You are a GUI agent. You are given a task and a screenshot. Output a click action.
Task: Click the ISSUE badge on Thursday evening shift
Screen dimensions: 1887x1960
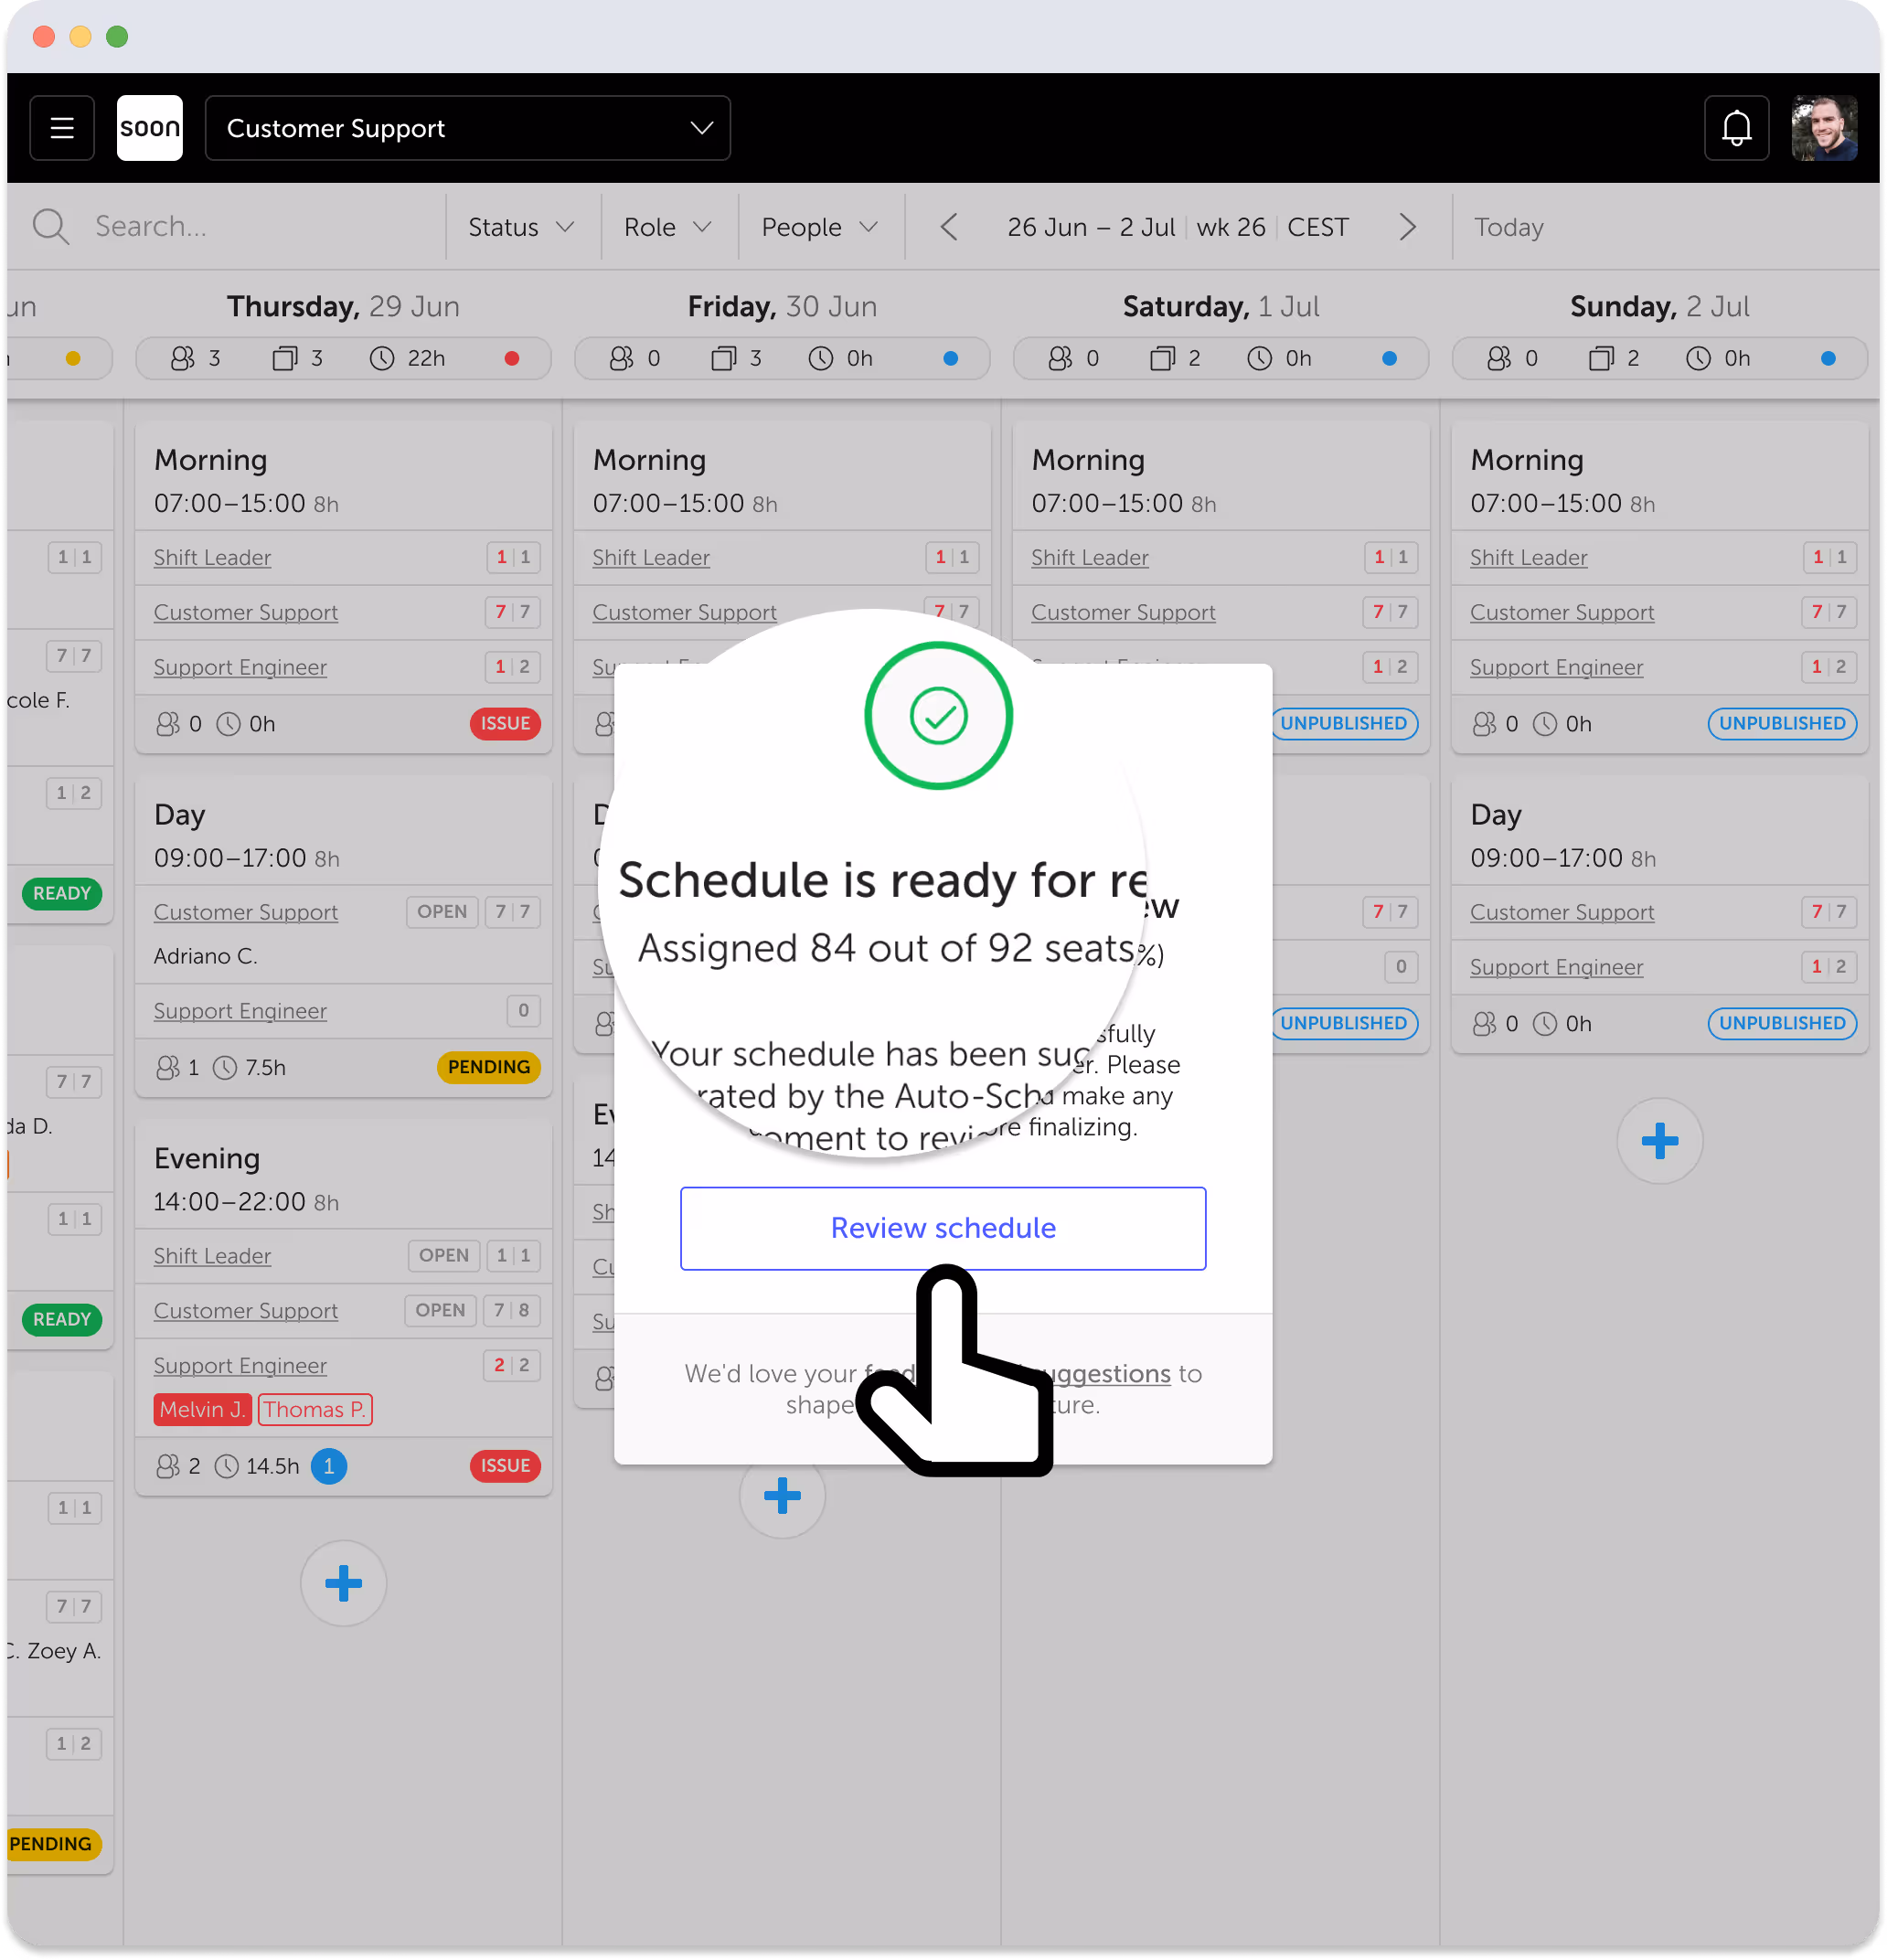coord(505,1466)
